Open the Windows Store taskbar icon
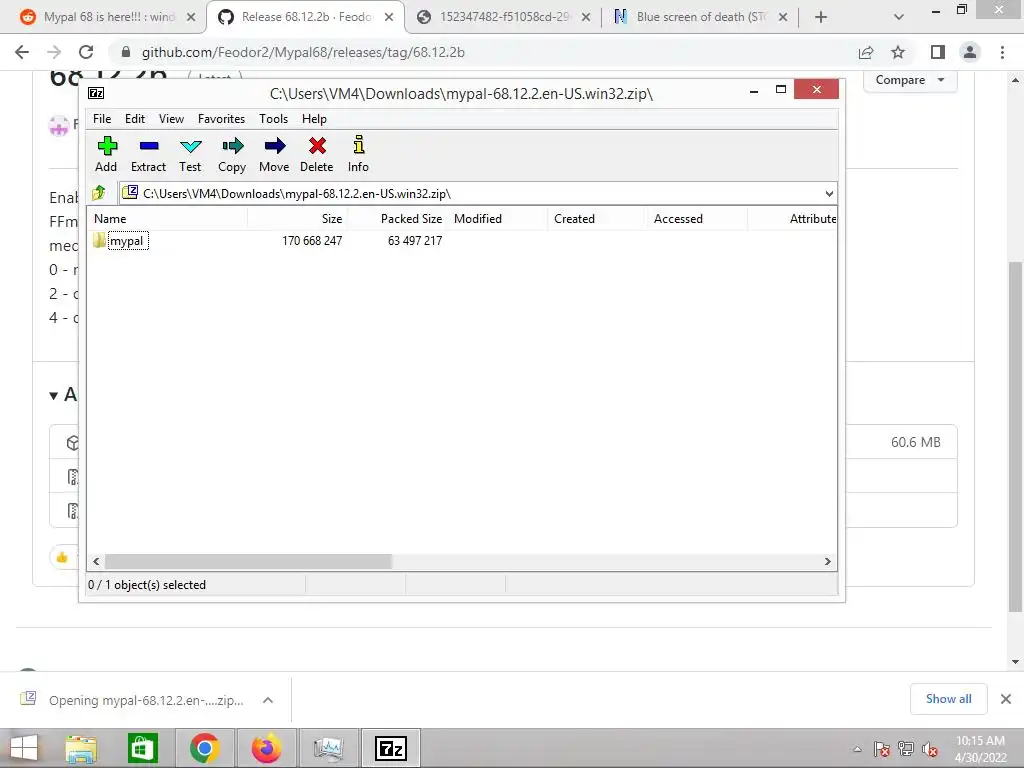Screen dimensions: 1024x768 [142, 748]
